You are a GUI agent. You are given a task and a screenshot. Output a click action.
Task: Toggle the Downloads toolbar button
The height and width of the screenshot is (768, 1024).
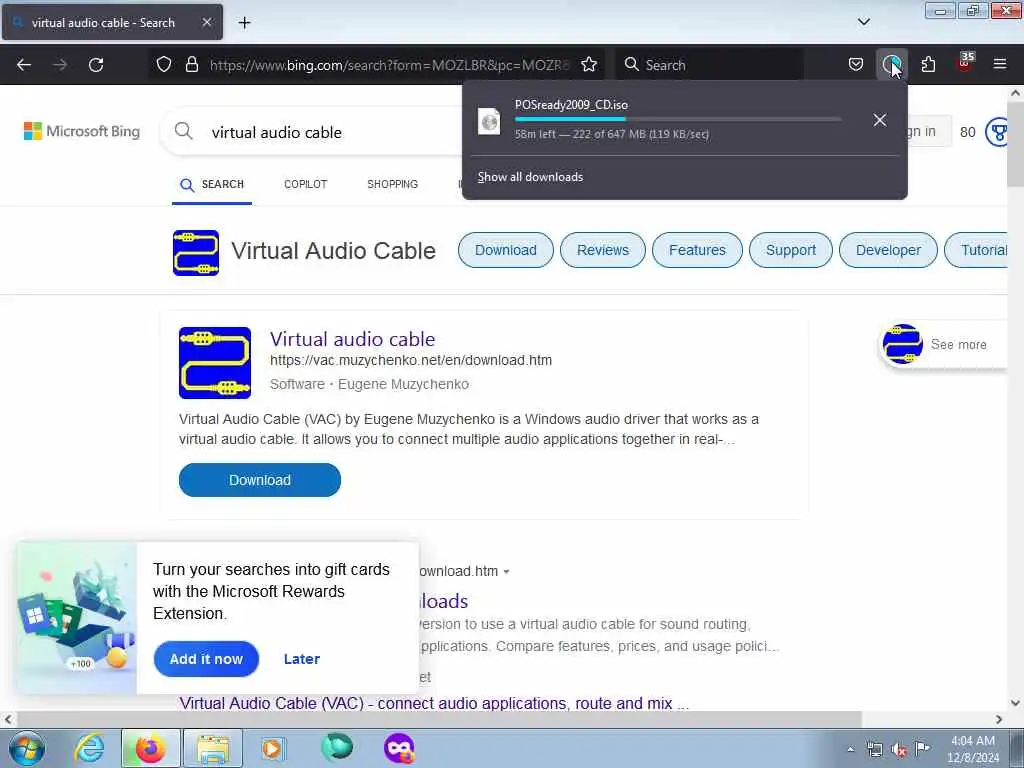pyautogui.click(x=891, y=65)
